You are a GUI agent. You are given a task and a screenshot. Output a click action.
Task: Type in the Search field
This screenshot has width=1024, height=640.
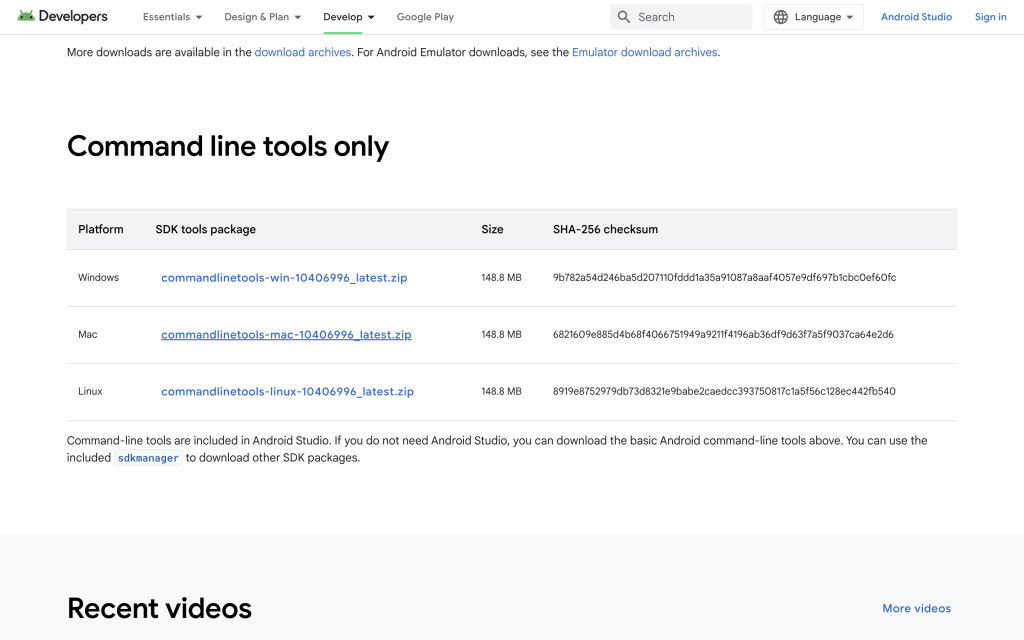pyautogui.click(x=690, y=17)
